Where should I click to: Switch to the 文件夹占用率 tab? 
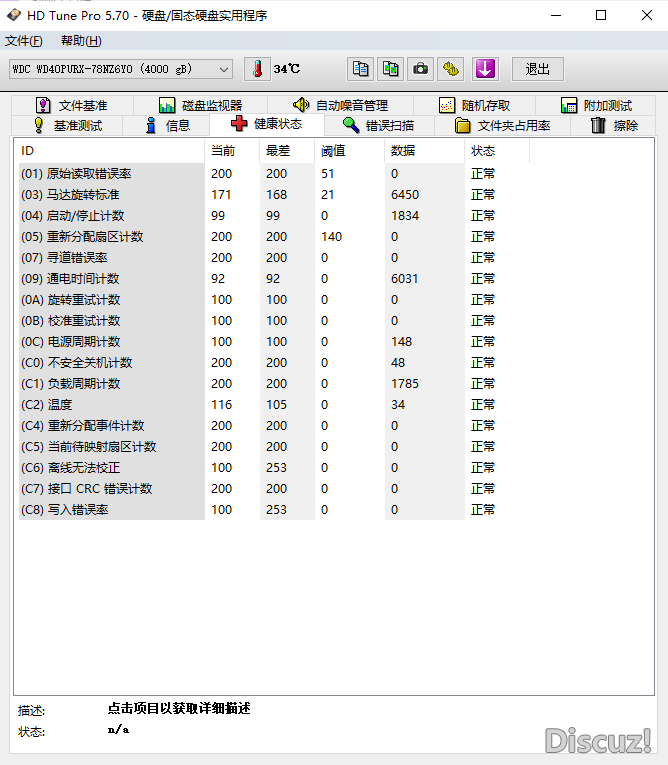coord(502,126)
